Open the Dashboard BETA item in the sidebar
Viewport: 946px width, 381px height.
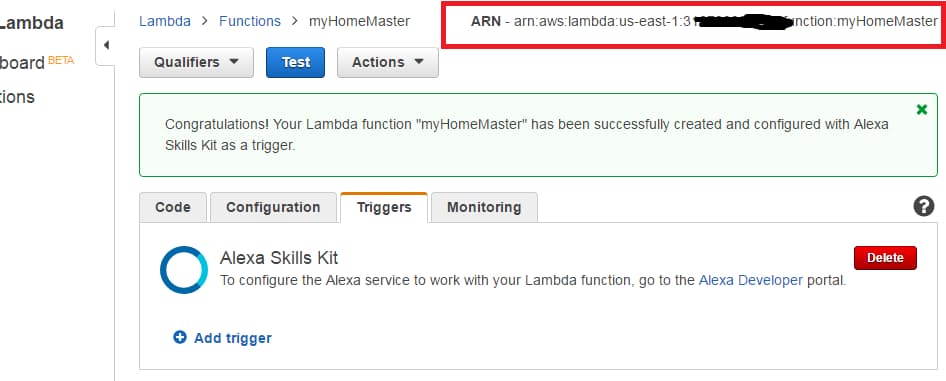point(36,61)
